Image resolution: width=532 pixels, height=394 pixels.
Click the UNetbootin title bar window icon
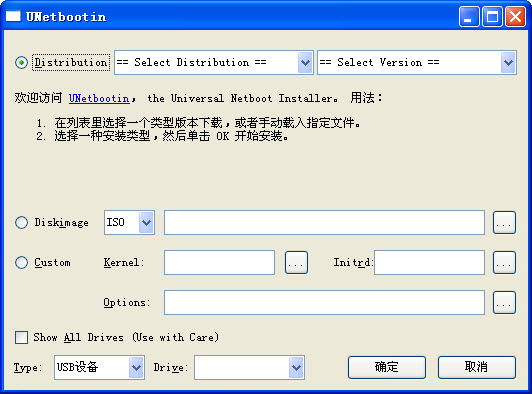click(13, 16)
